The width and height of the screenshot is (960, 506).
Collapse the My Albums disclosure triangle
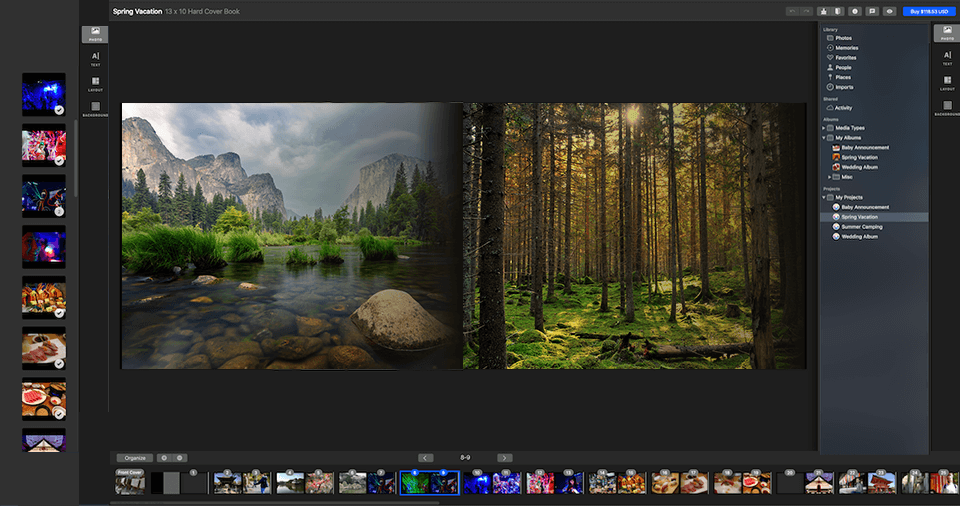point(823,138)
